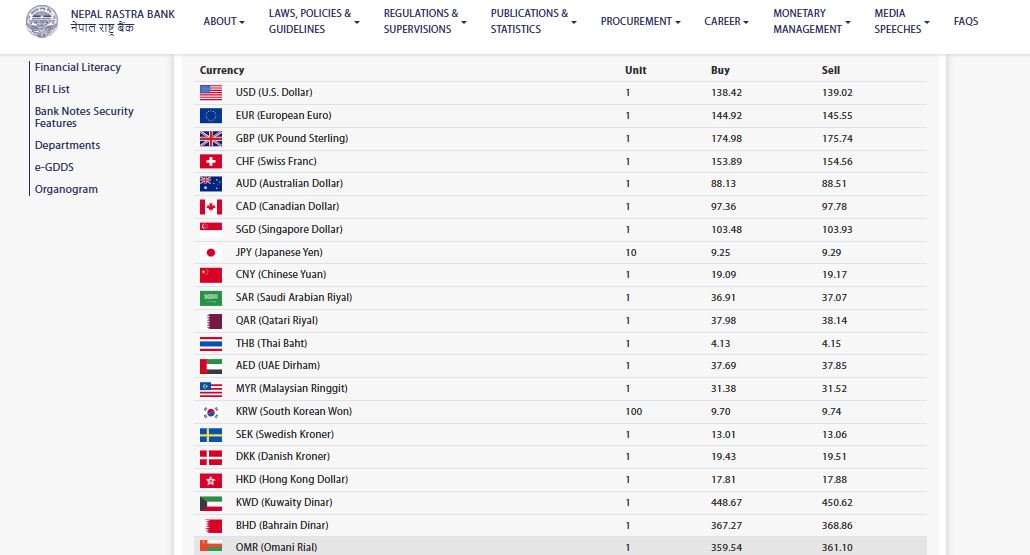Click the OMR sell rate 361.10

point(837,547)
